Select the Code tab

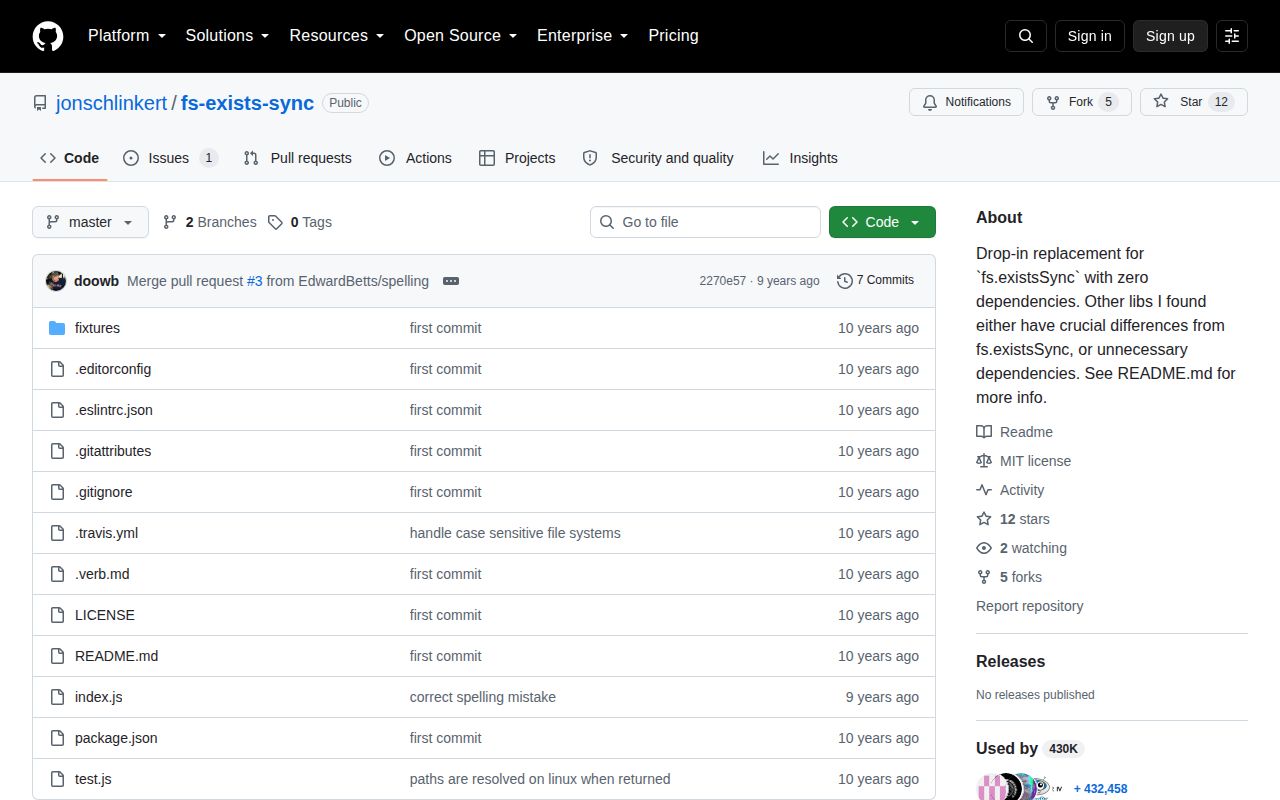click(70, 158)
